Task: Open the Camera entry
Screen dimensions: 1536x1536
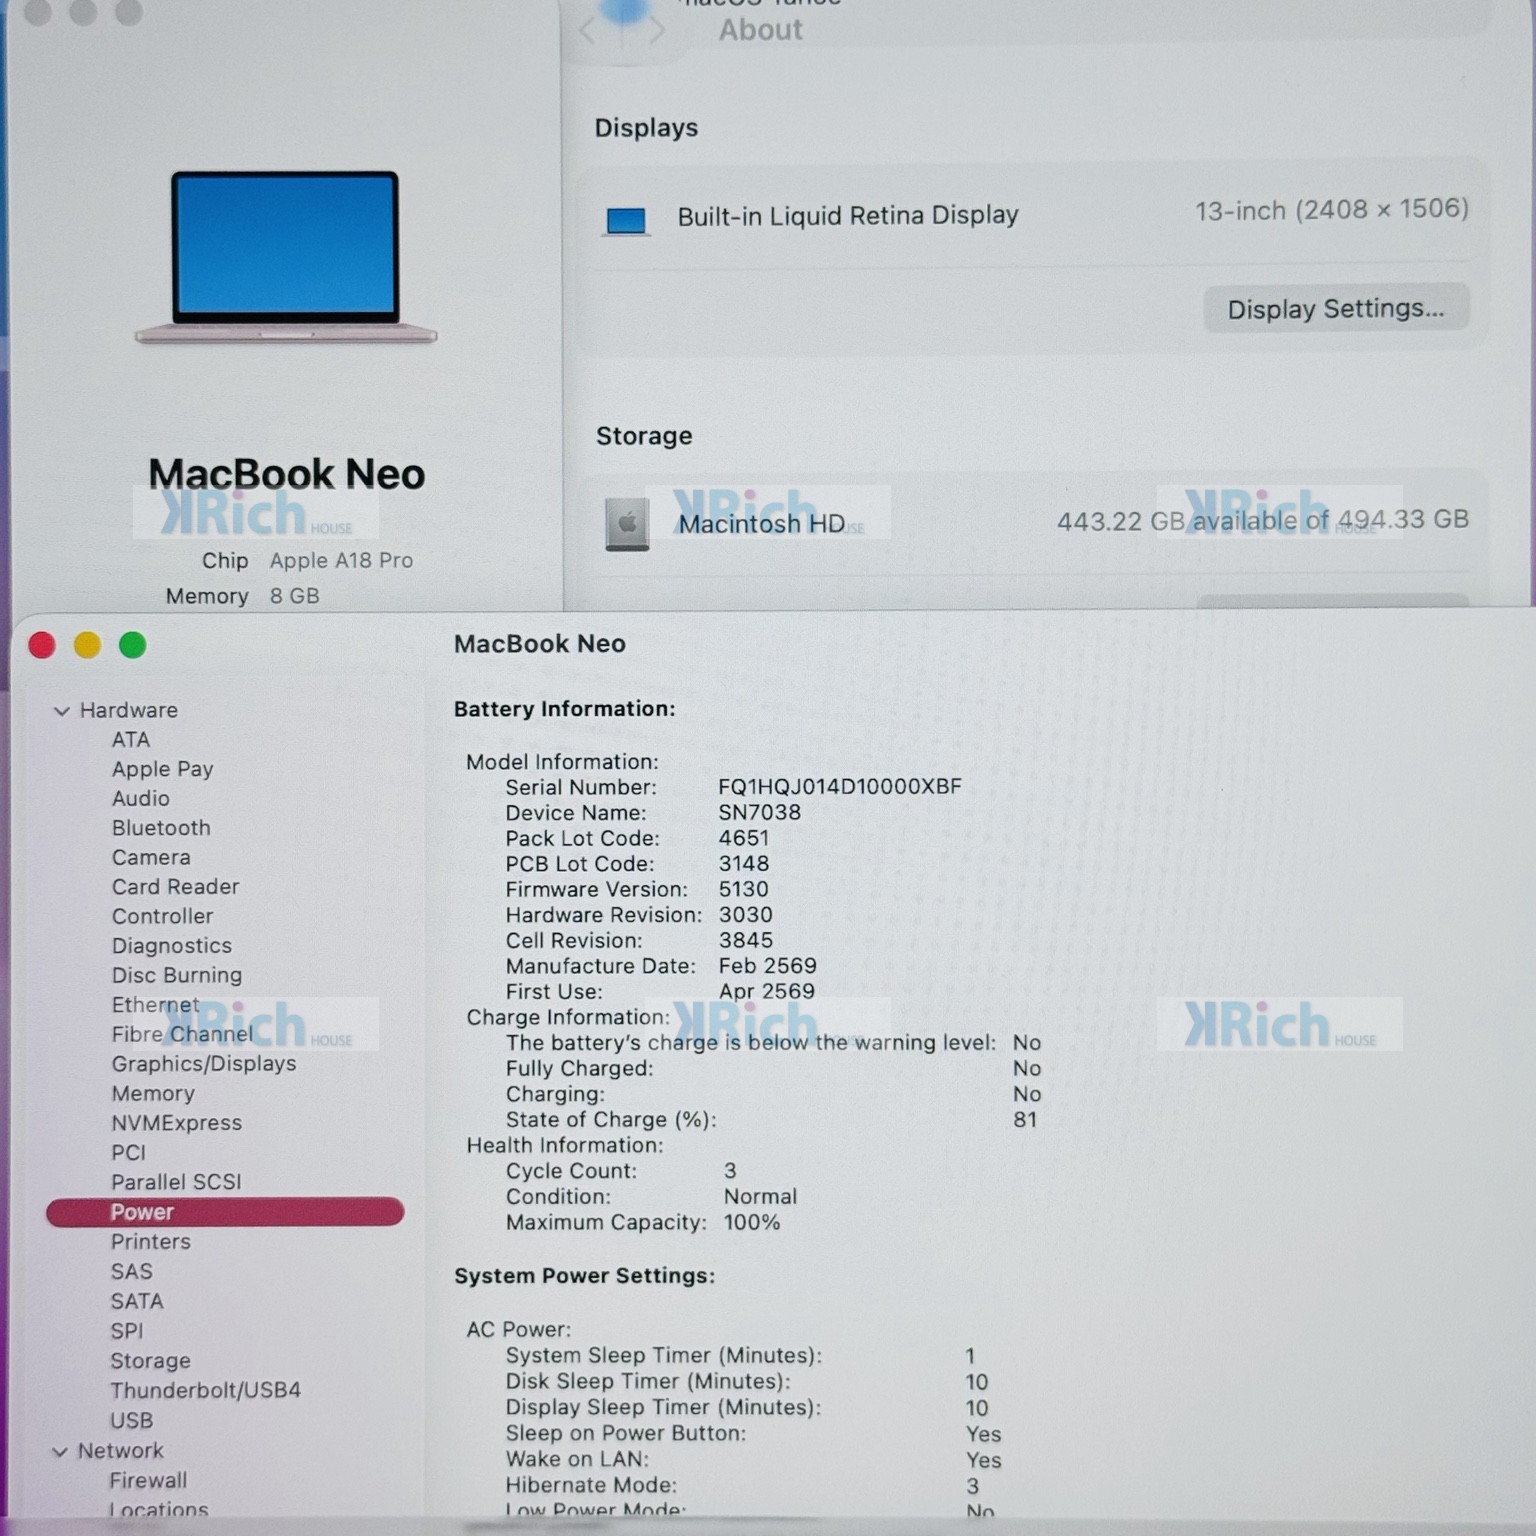Action: (x=151, y=857)
